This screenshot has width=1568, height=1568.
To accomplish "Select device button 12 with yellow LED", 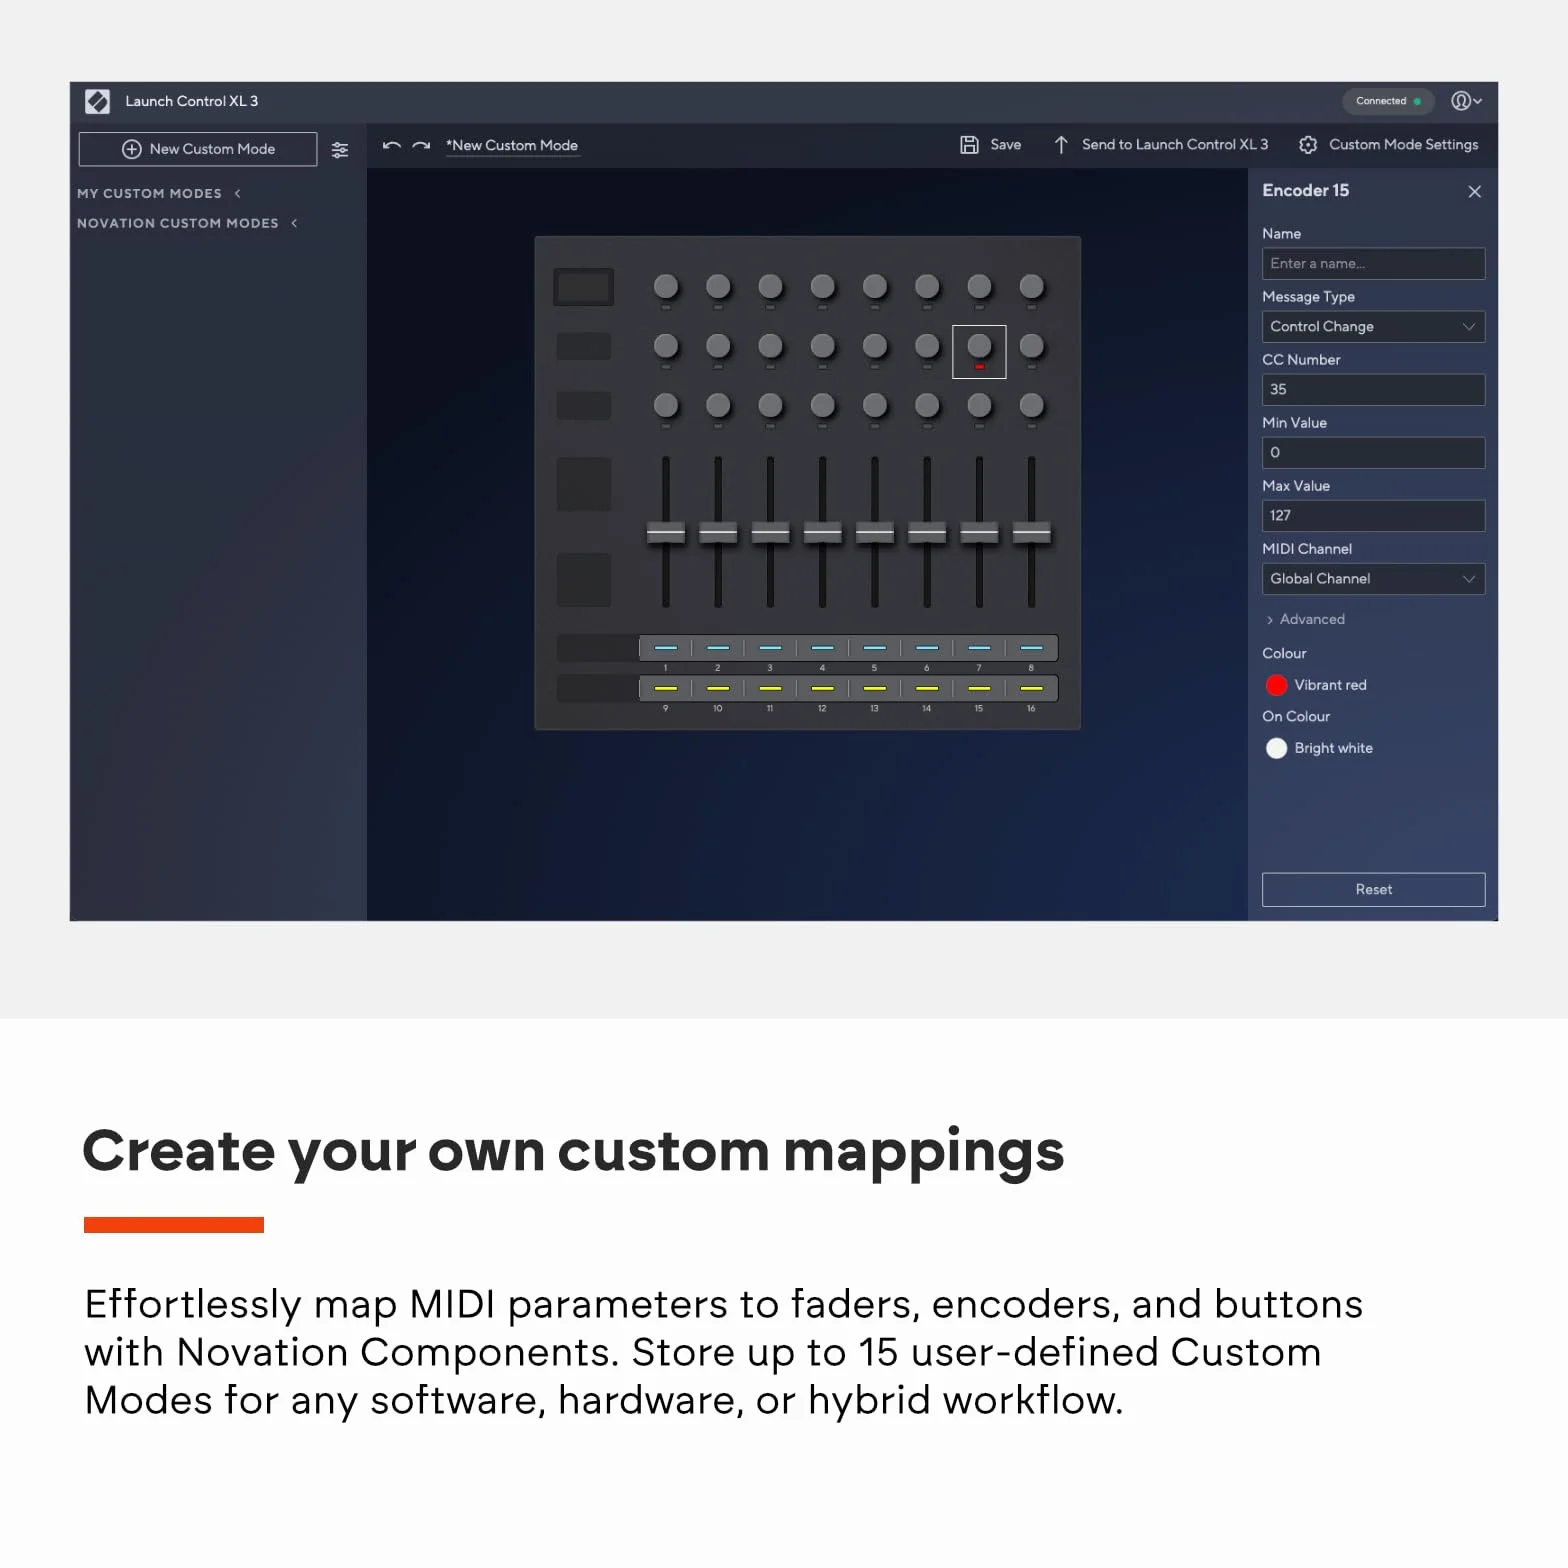I will [823, 688].
